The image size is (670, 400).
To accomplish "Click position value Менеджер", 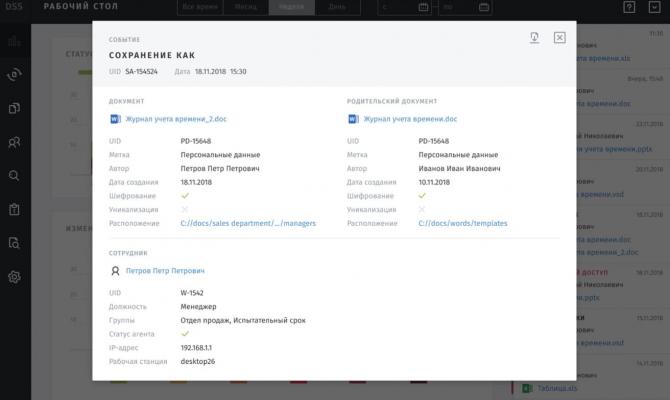I will click(x=198, y=306).
